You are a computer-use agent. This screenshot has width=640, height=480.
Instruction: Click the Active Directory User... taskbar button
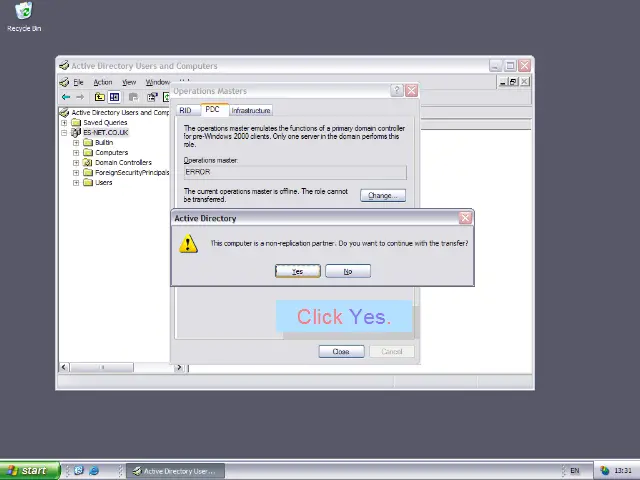175,471
